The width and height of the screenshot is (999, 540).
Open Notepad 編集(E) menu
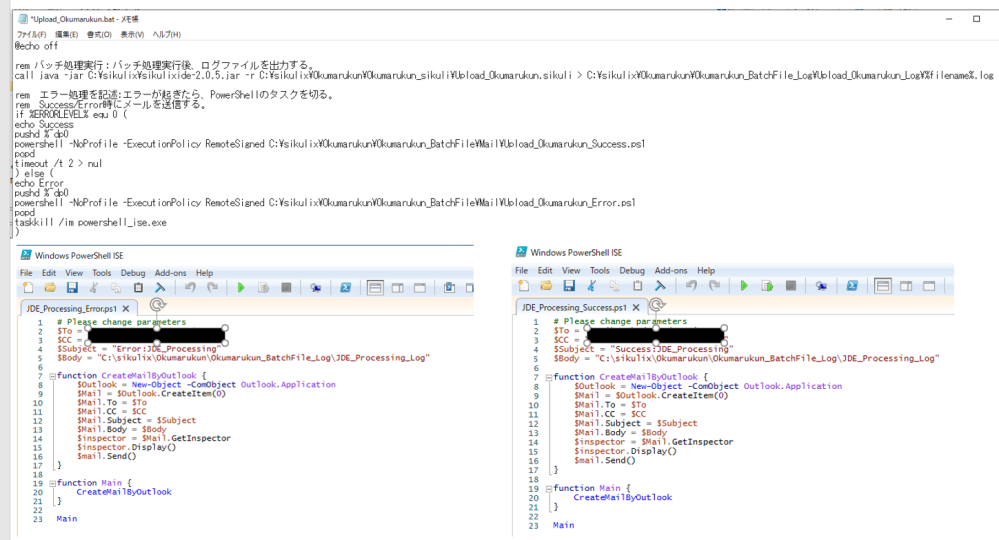(x=66, y=34)
